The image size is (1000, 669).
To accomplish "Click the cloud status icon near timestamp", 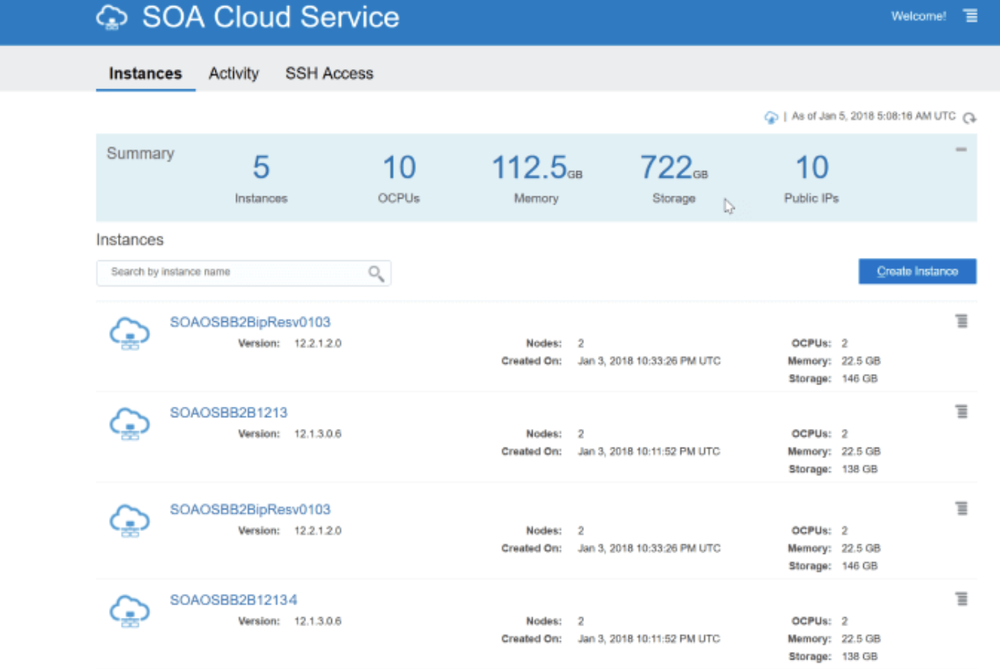I will pos(771,117).
